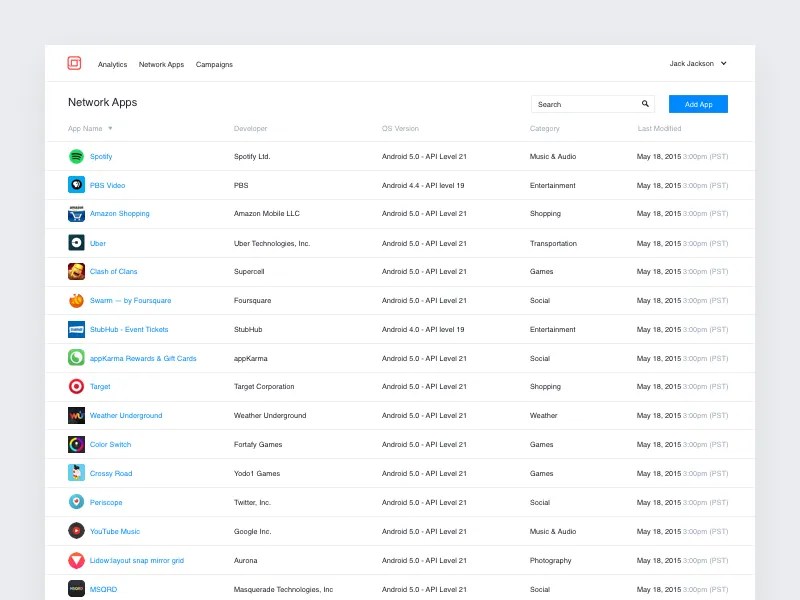Click the Lidow layout app icon
The image size is (800, 600).
pos(77,560)
